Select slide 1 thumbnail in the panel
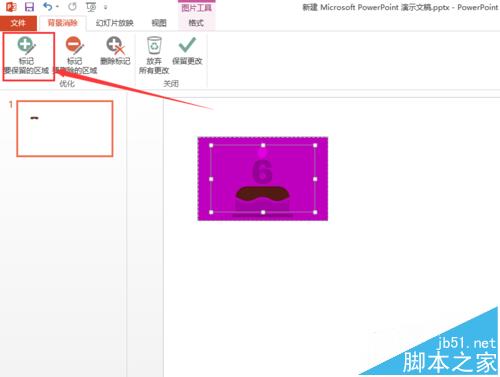The width and height of the screenshot is (500, 377). point(65,129)
